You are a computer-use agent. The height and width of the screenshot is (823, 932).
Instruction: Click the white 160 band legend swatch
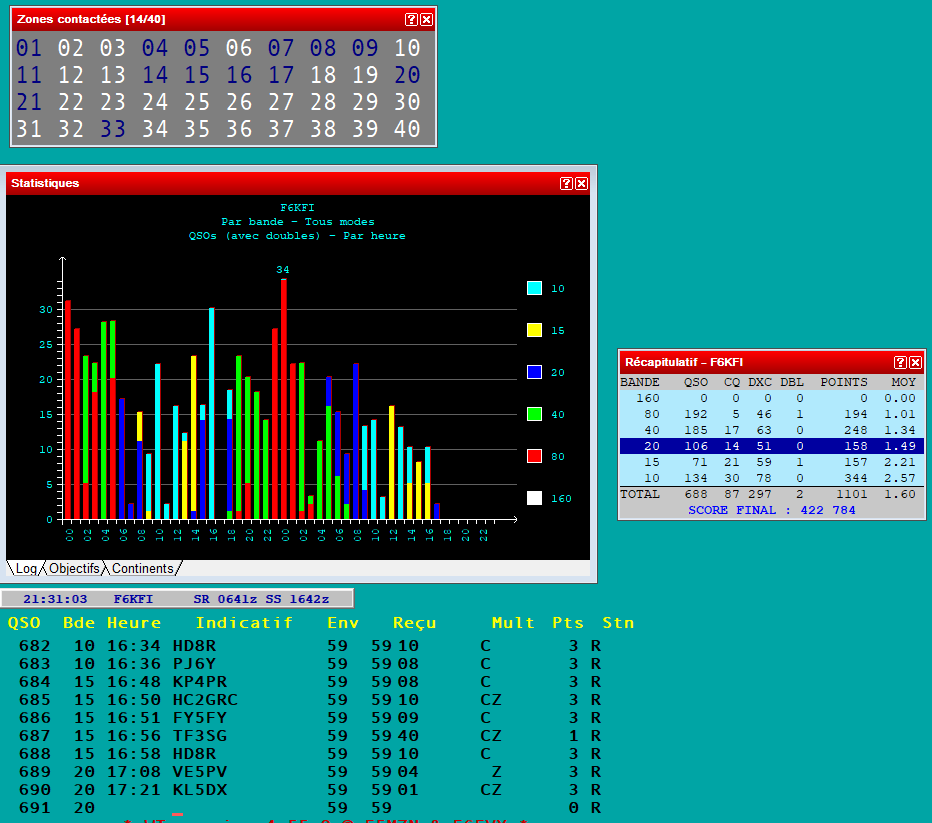534,498
